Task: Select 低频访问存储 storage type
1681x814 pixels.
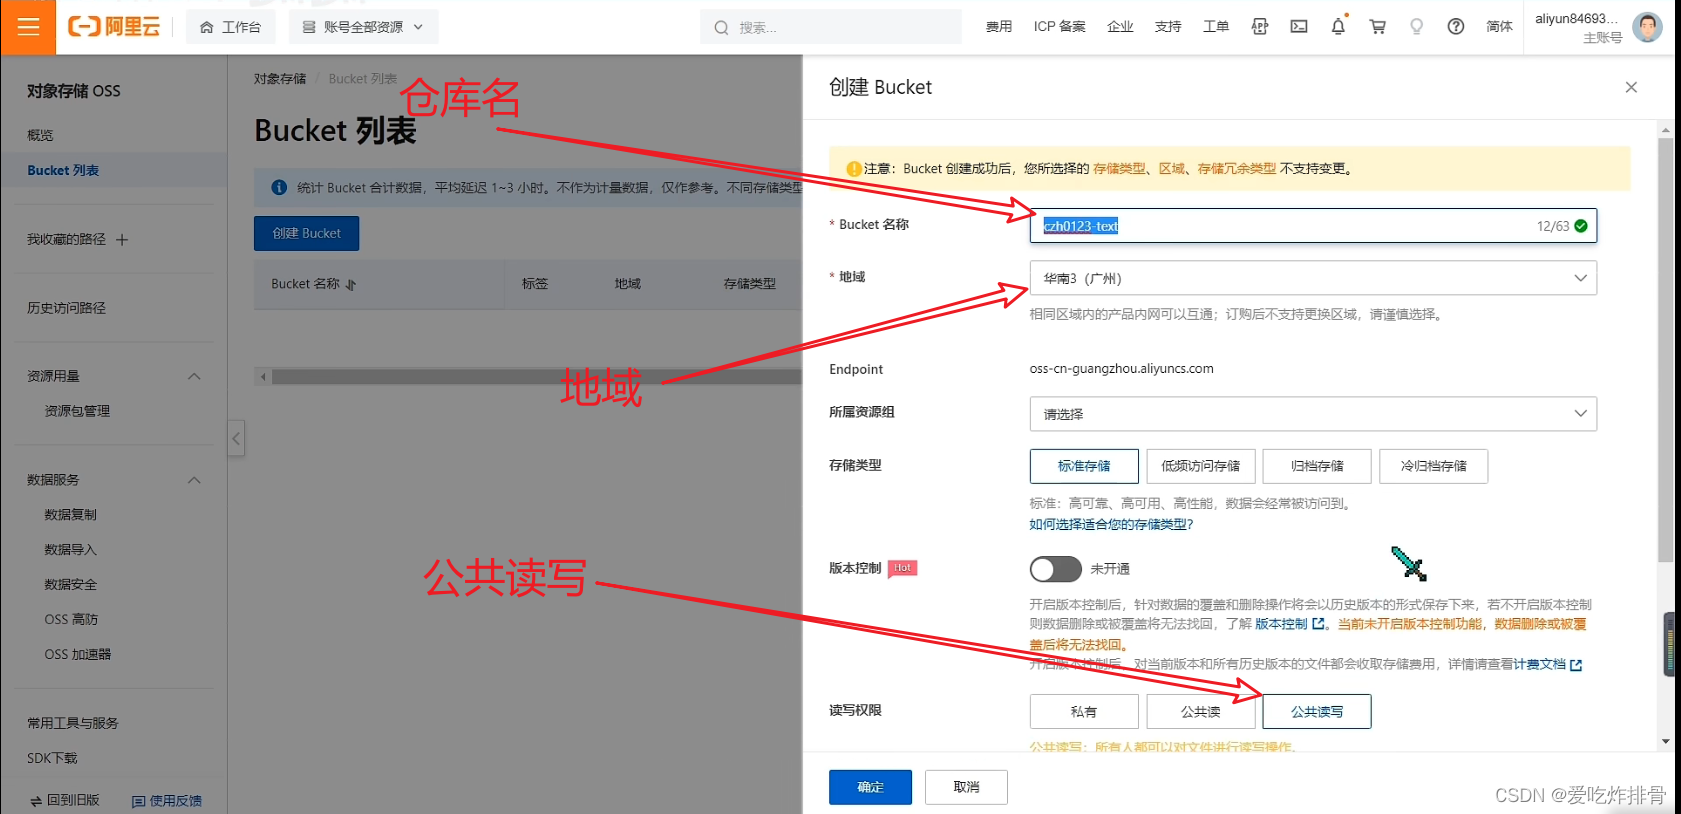Action: tap(1201, 466)
